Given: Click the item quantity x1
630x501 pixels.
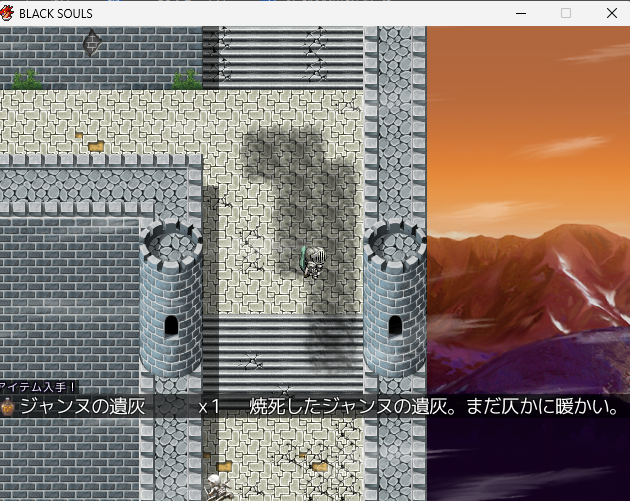Looking at the screenshot, I should [x=209, y=407].
